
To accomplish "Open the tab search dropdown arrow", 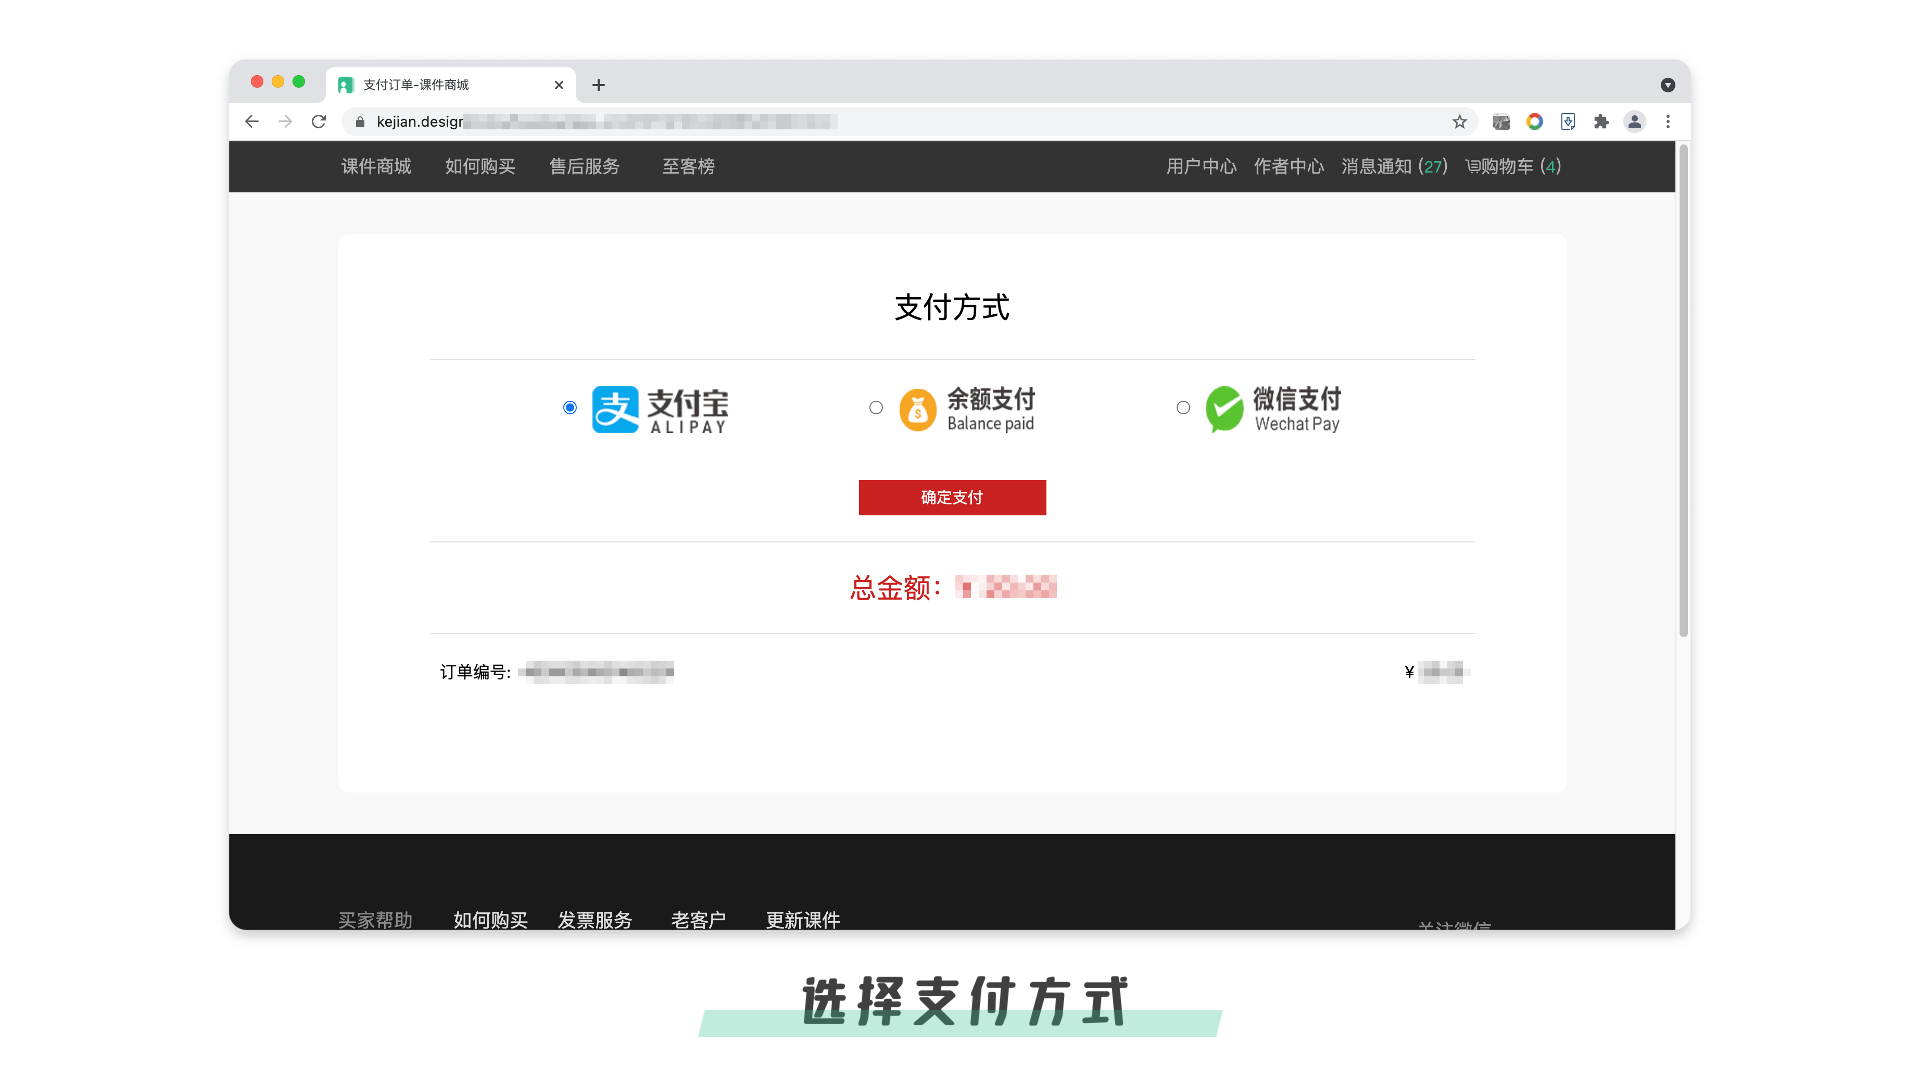I will point(1668,85).
